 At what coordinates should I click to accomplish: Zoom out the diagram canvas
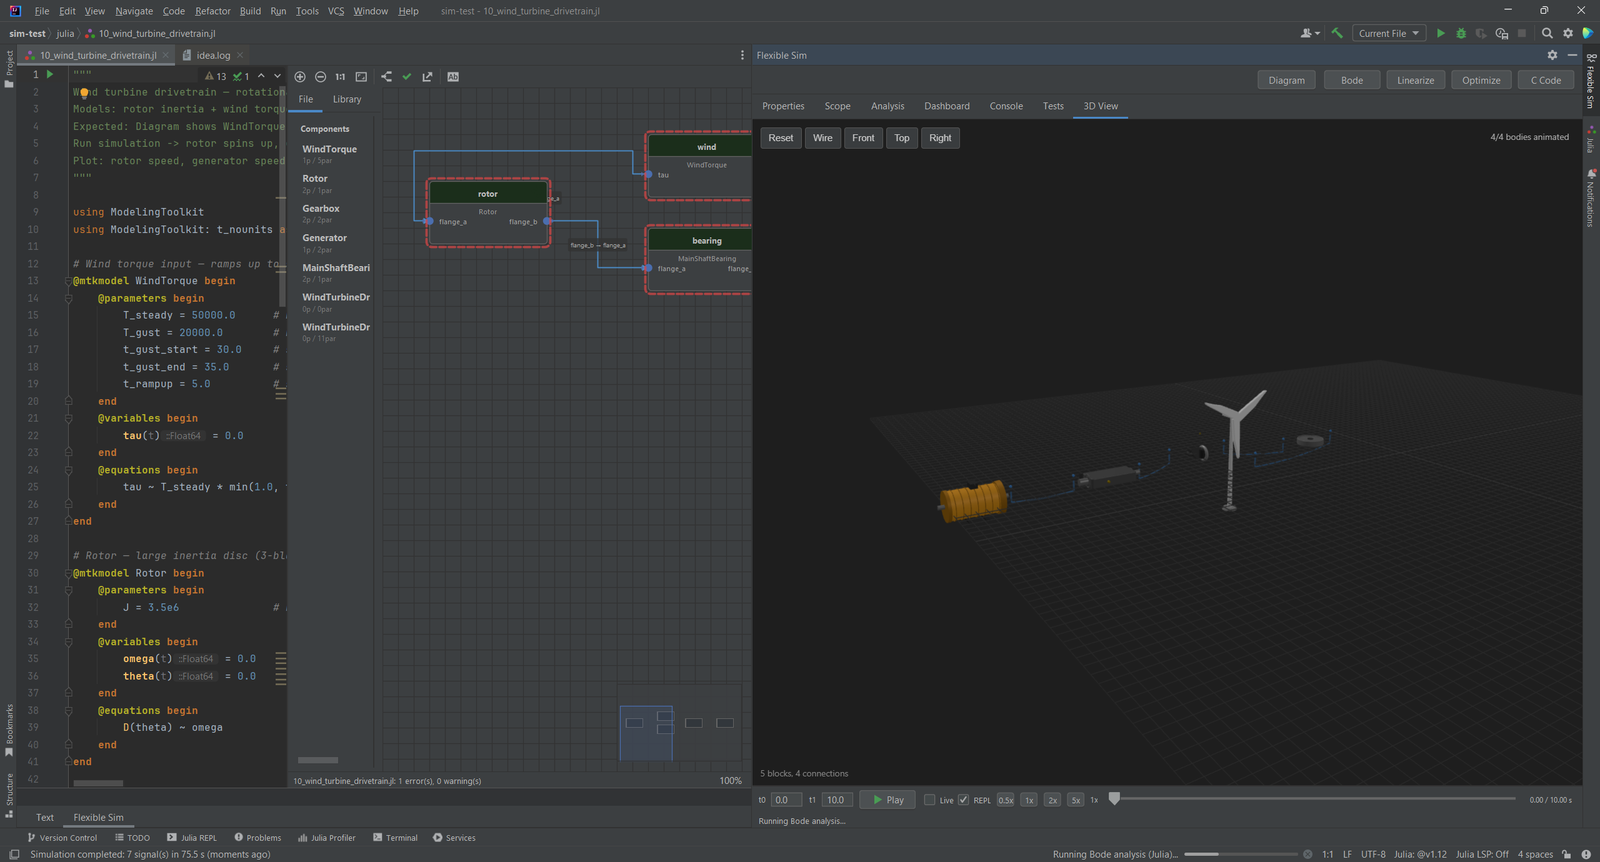click(x=320, y=77)
